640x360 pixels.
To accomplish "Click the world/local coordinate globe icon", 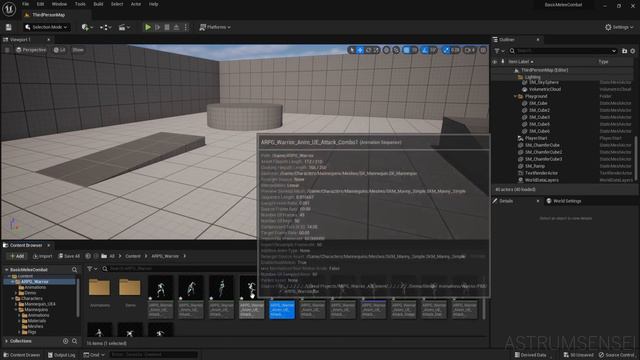I will (386, 50).
